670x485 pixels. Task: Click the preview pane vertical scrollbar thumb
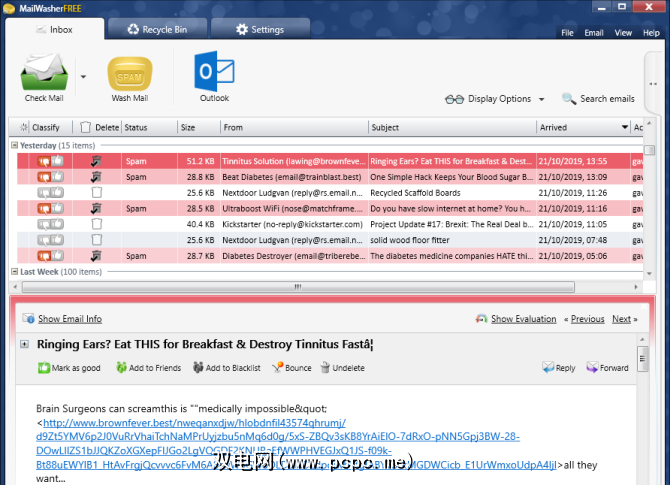642,359
